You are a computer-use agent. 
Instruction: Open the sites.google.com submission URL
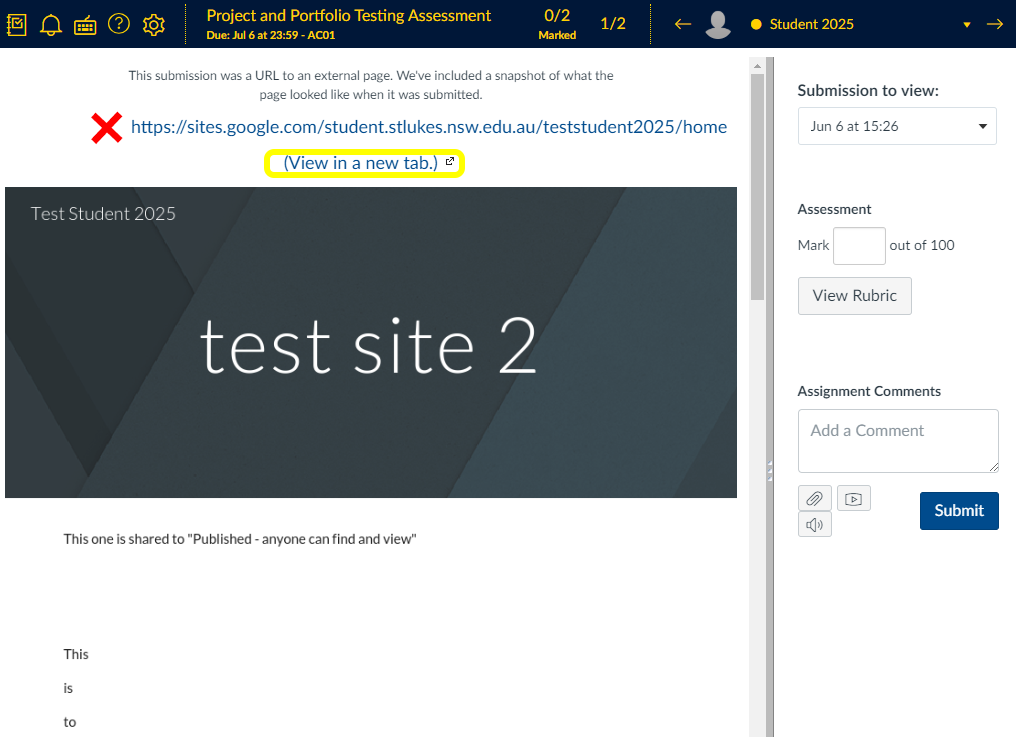[428, 127]
